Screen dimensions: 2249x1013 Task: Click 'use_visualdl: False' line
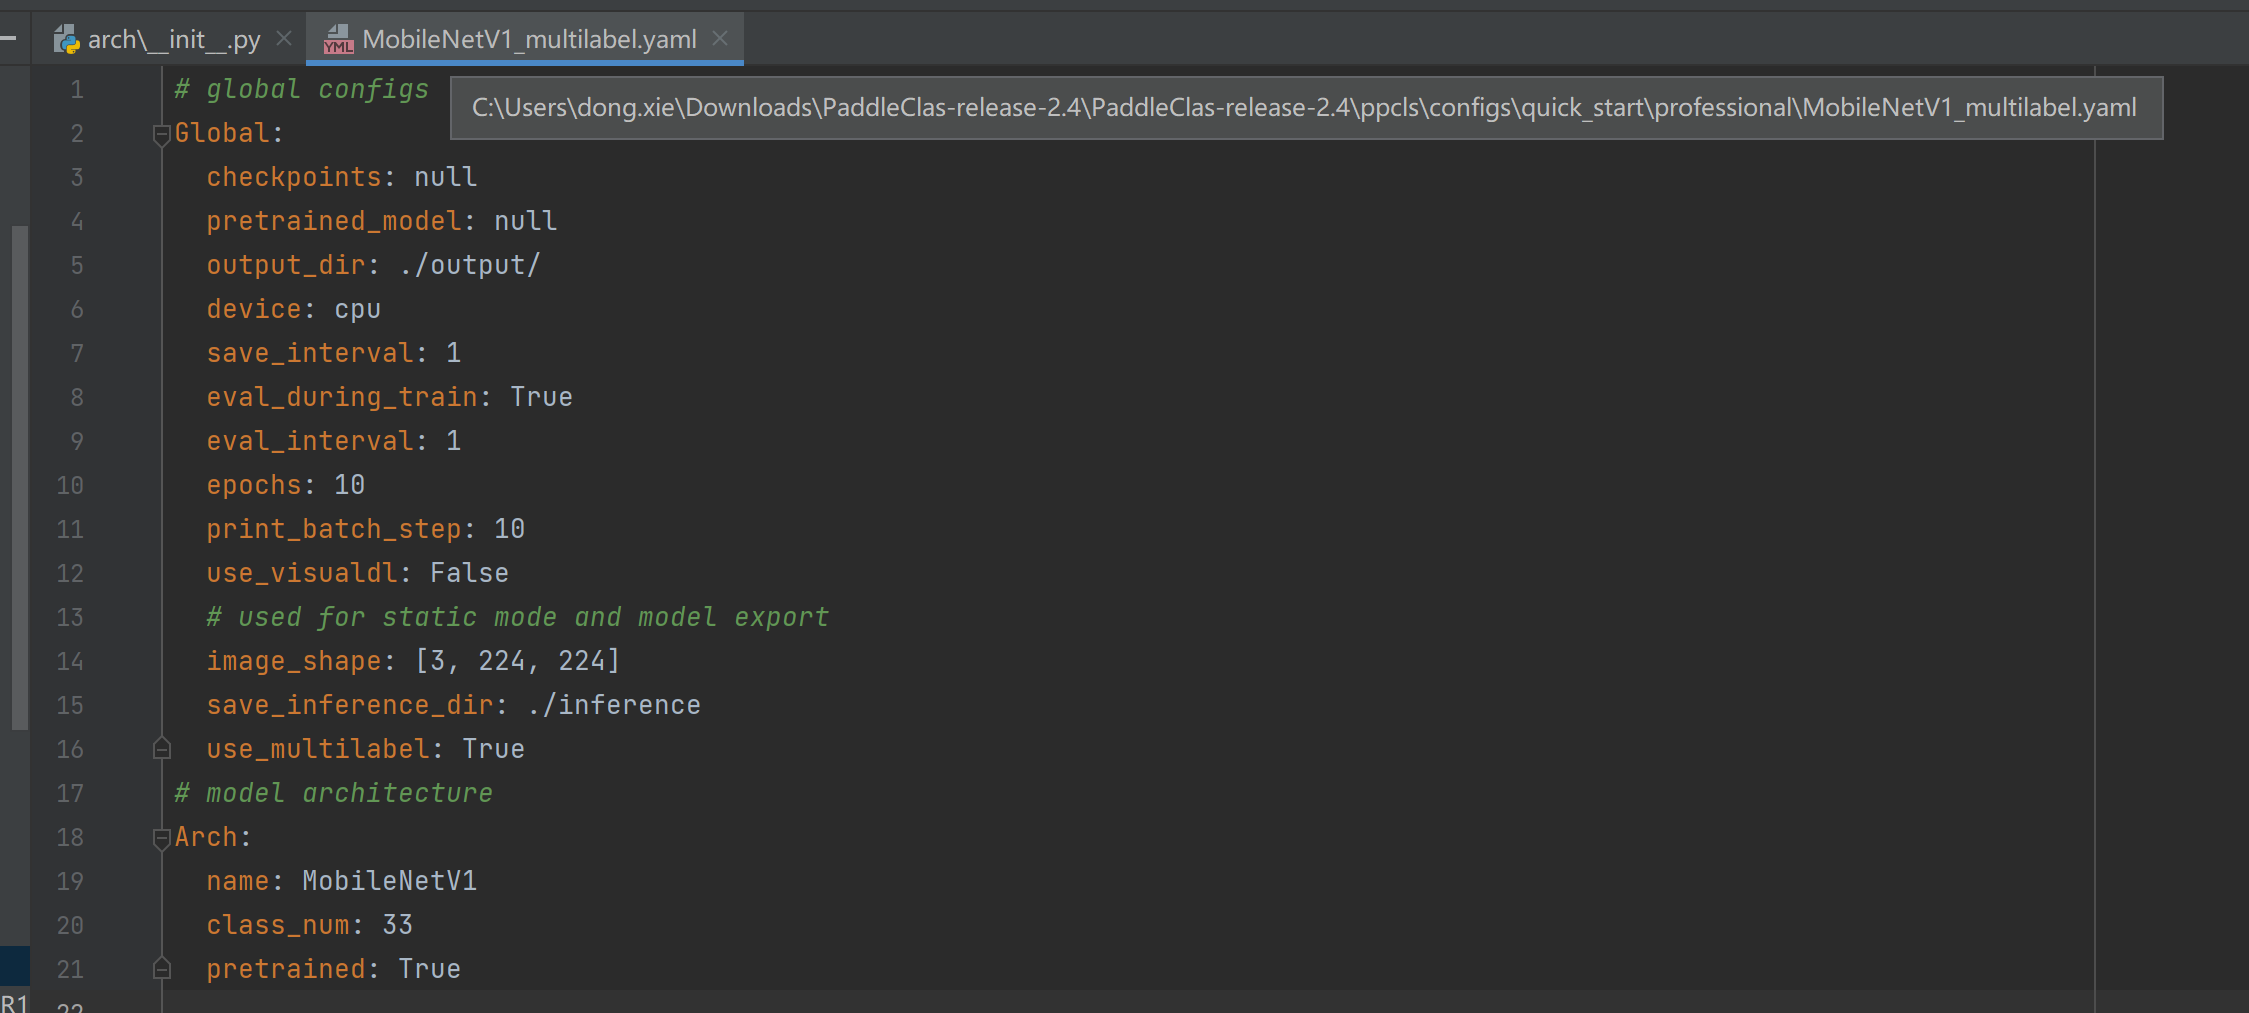(358, 573)
